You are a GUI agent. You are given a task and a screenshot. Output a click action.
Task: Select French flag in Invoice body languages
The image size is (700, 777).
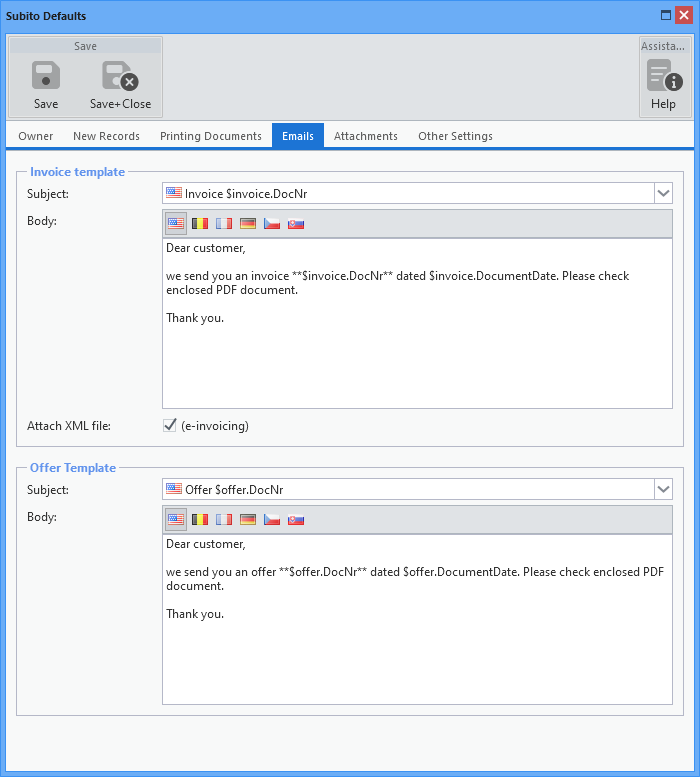224,223
